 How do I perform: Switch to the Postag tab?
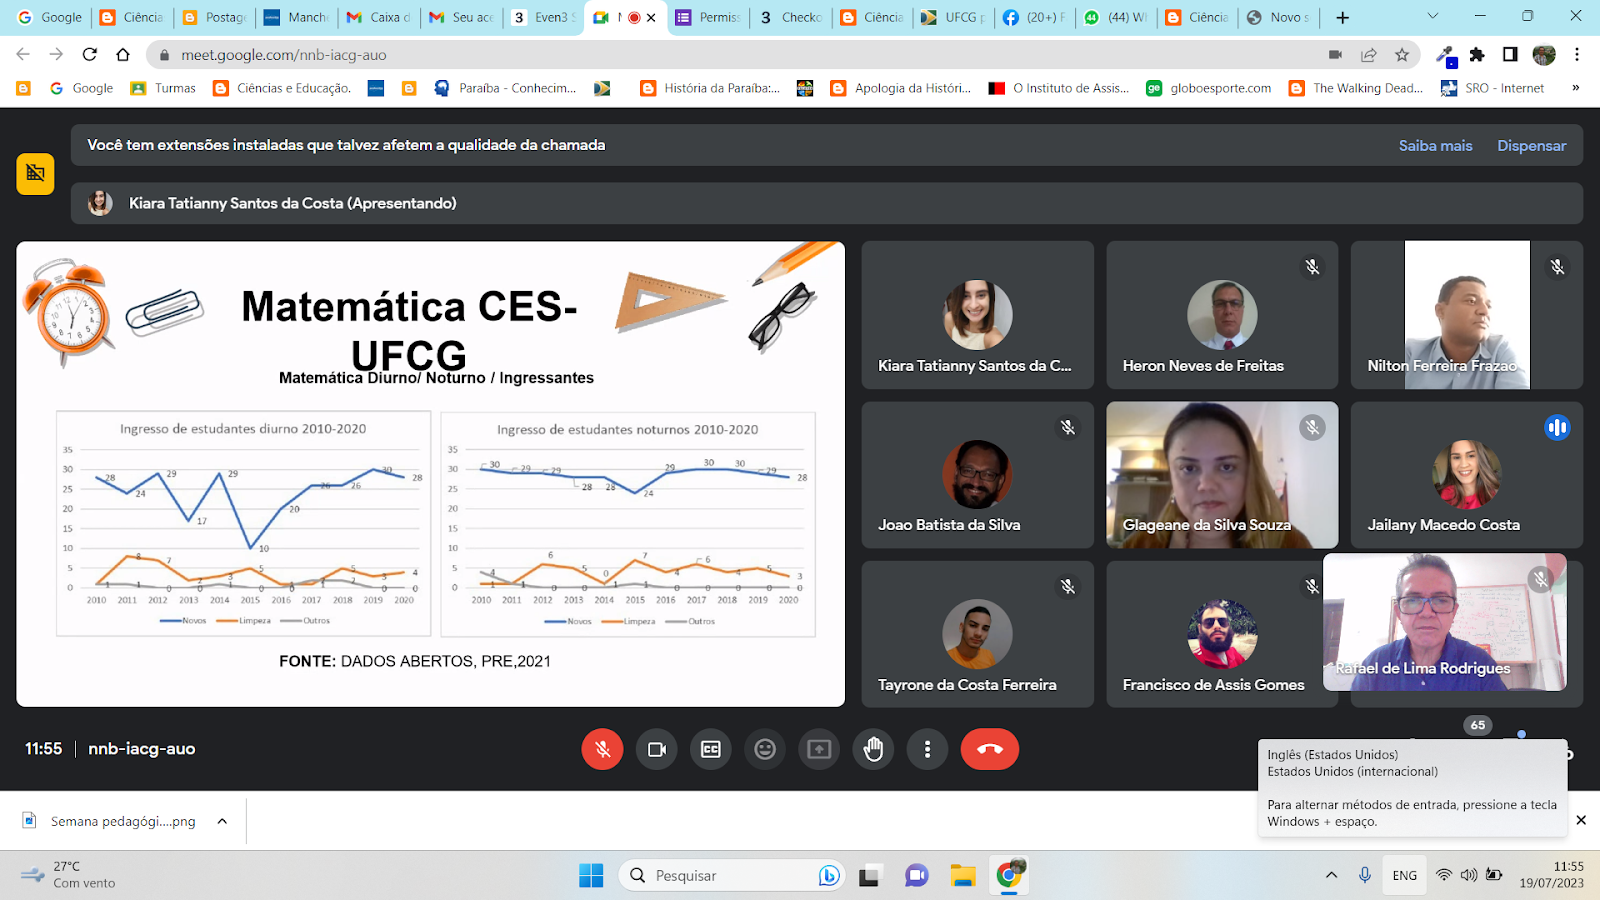(x=215, y=17)
